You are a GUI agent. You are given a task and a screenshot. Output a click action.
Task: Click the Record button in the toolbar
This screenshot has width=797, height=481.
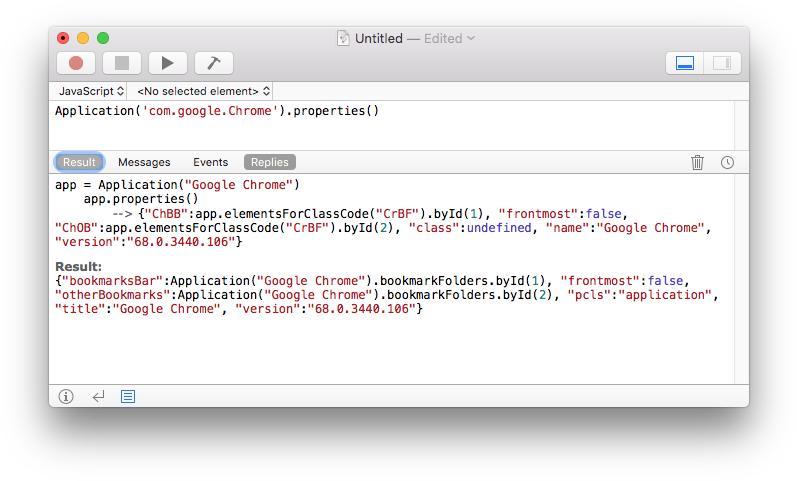point(76,63)
